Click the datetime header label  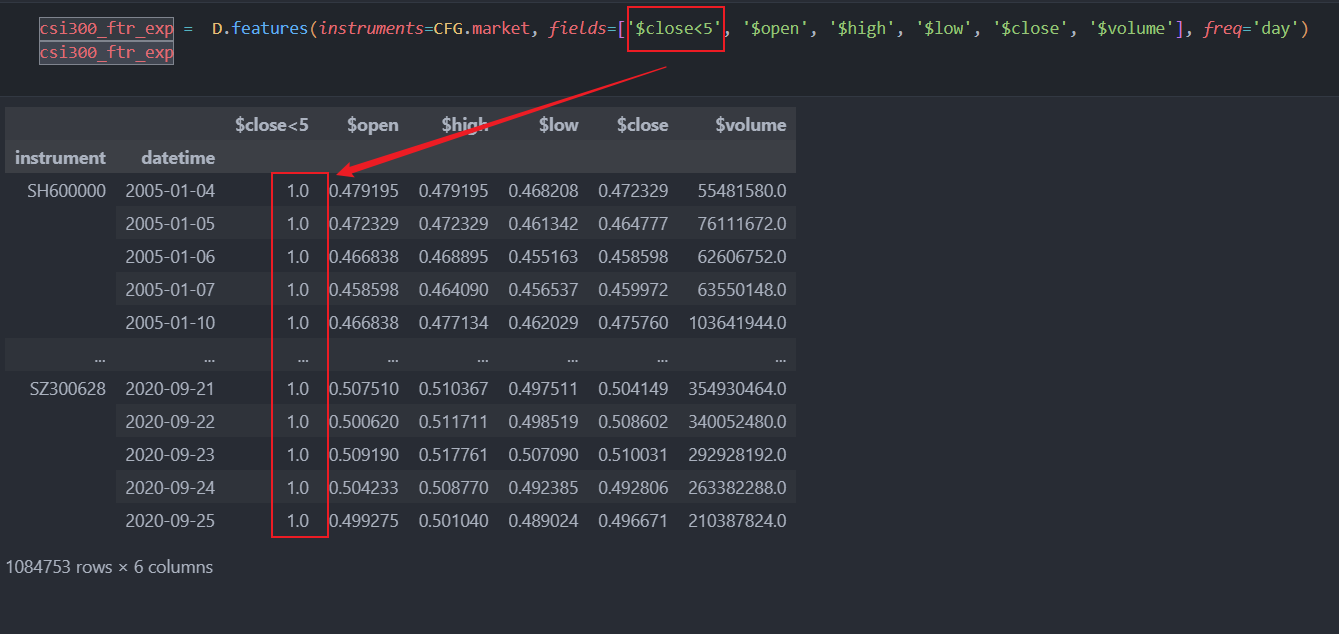178,157
